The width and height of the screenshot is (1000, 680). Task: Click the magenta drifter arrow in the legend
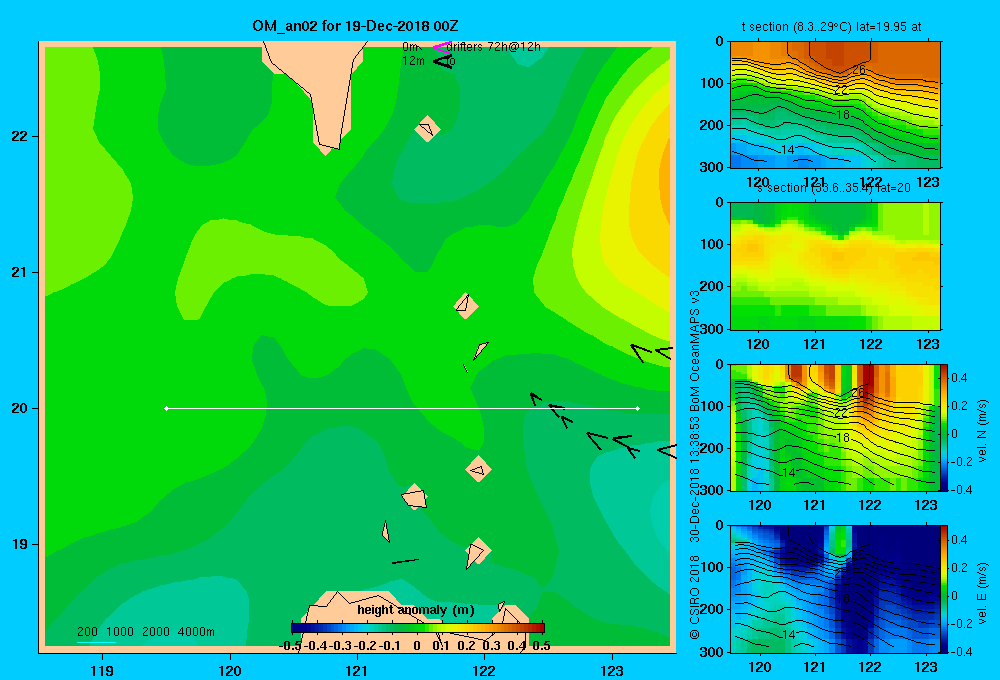pos(442,47)
